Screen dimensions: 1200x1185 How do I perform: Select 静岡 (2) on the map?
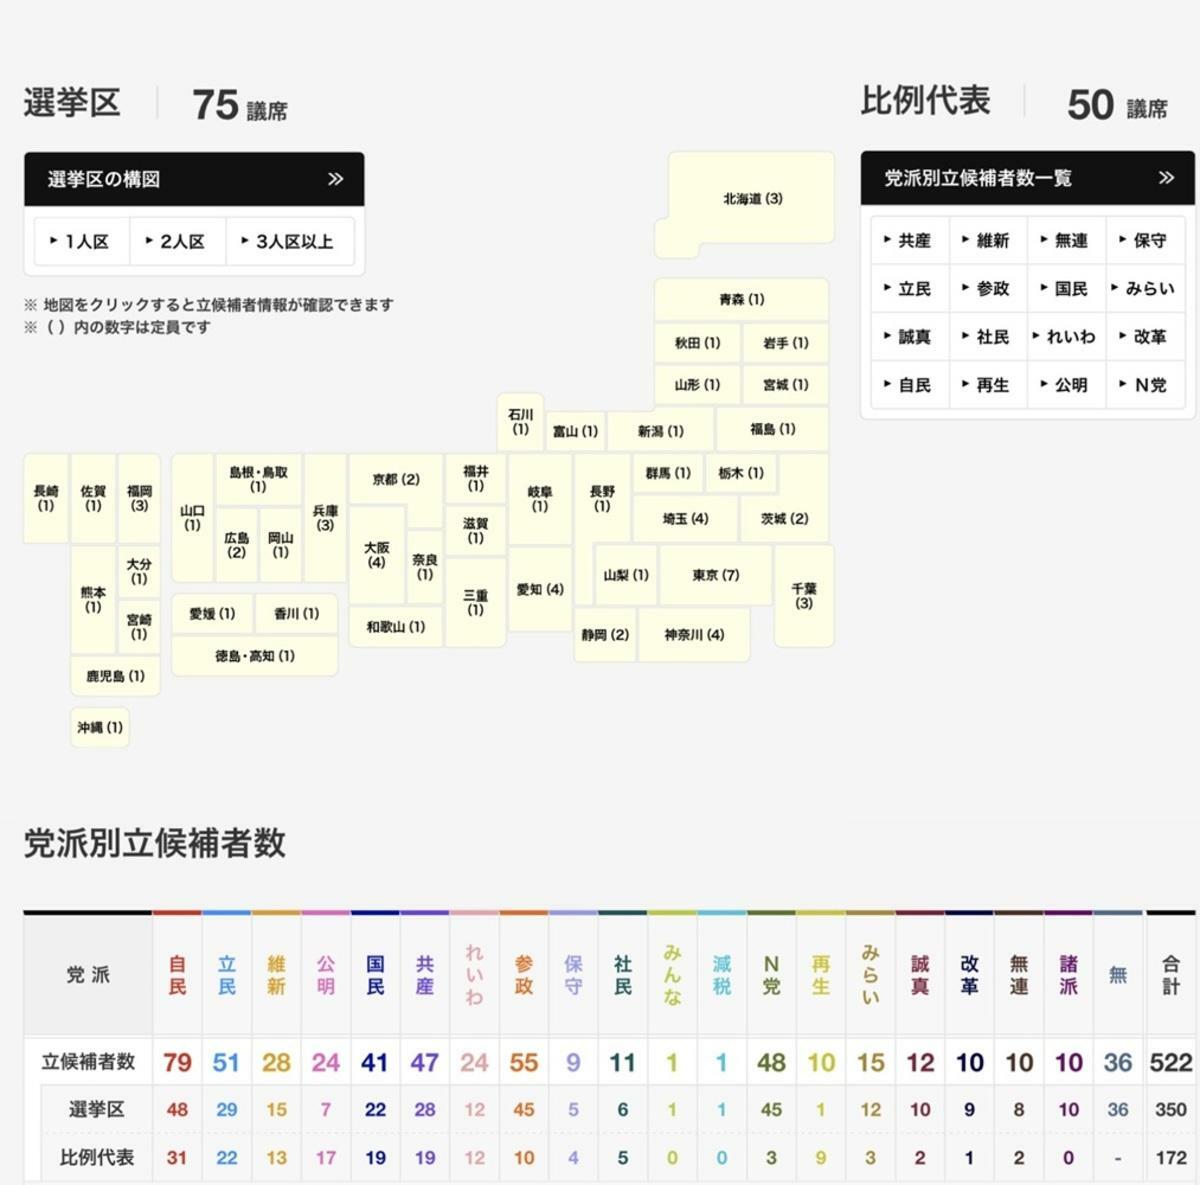[605, 634]
